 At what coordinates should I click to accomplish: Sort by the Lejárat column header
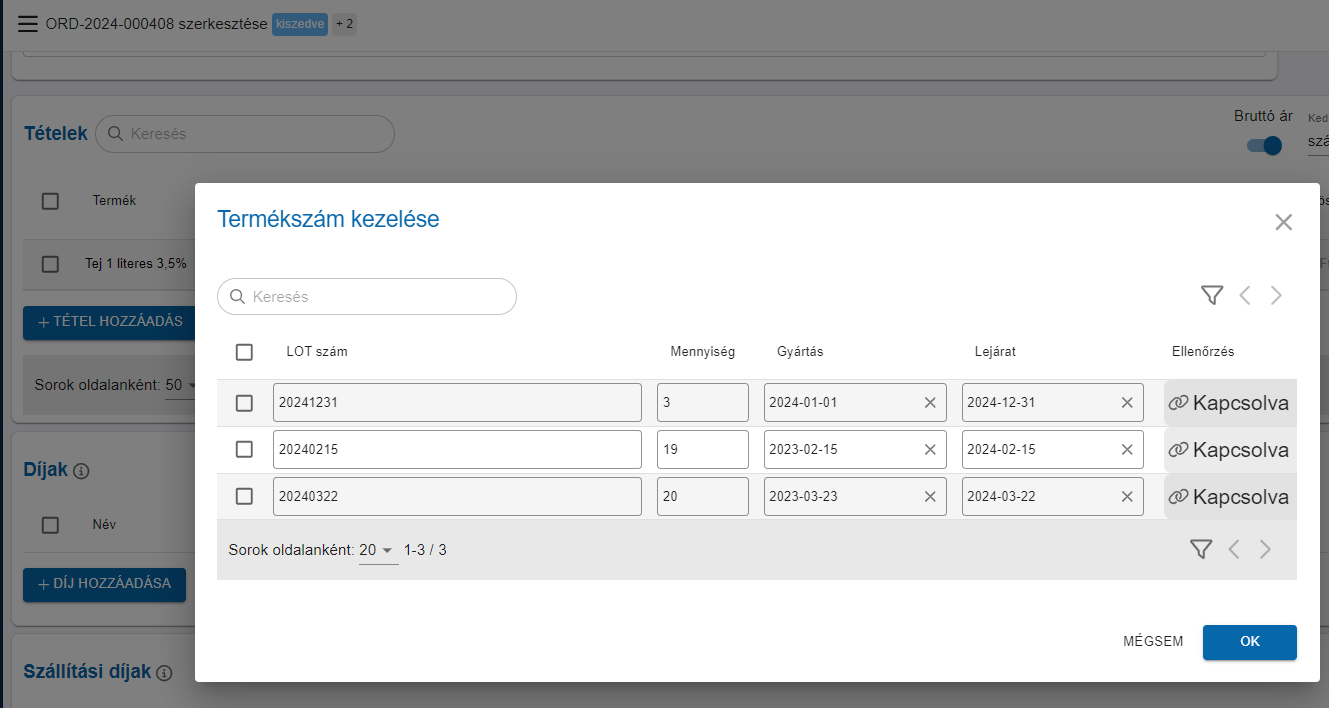tap(995, 352)
